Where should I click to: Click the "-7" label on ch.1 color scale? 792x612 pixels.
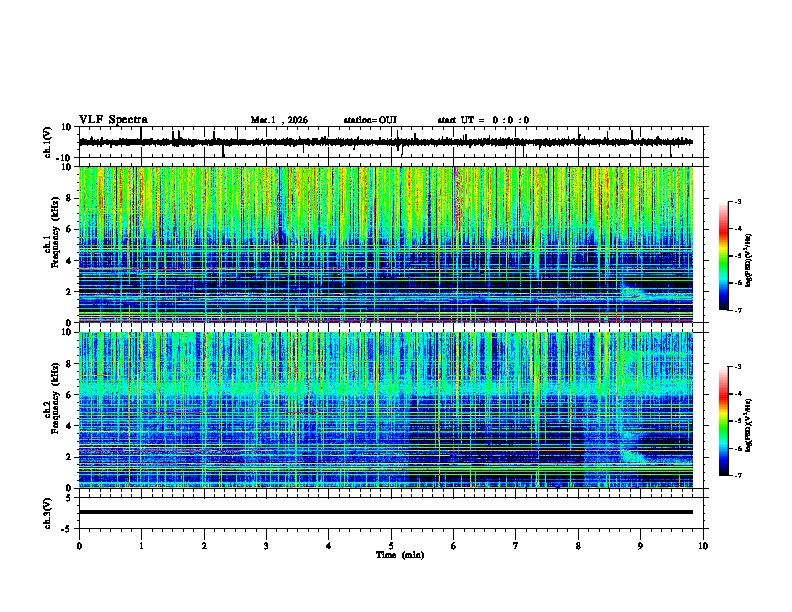(738, 310)
